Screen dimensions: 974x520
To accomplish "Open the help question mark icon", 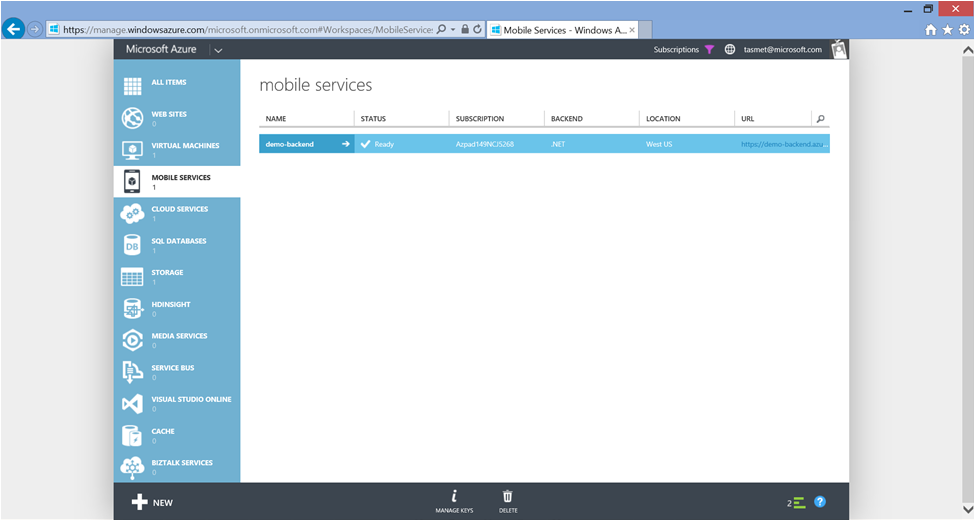I will pos(820,502).
